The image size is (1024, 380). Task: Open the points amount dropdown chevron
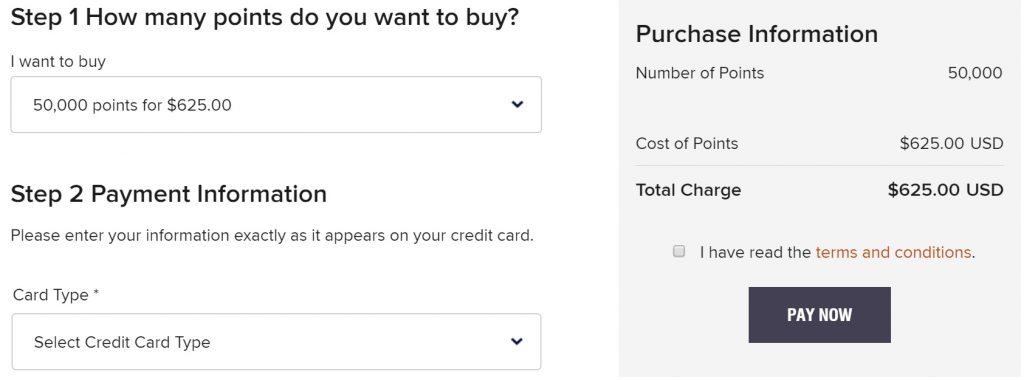517,104
